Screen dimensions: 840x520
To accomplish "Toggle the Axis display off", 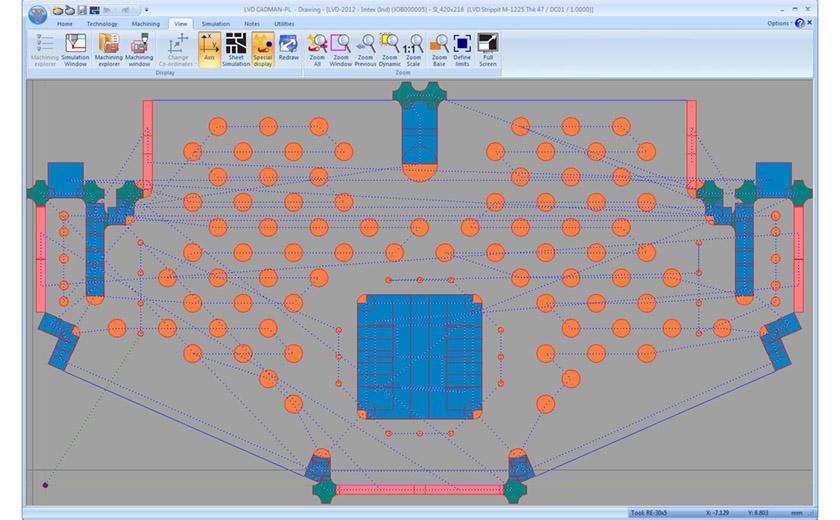I will pos(209,49).
